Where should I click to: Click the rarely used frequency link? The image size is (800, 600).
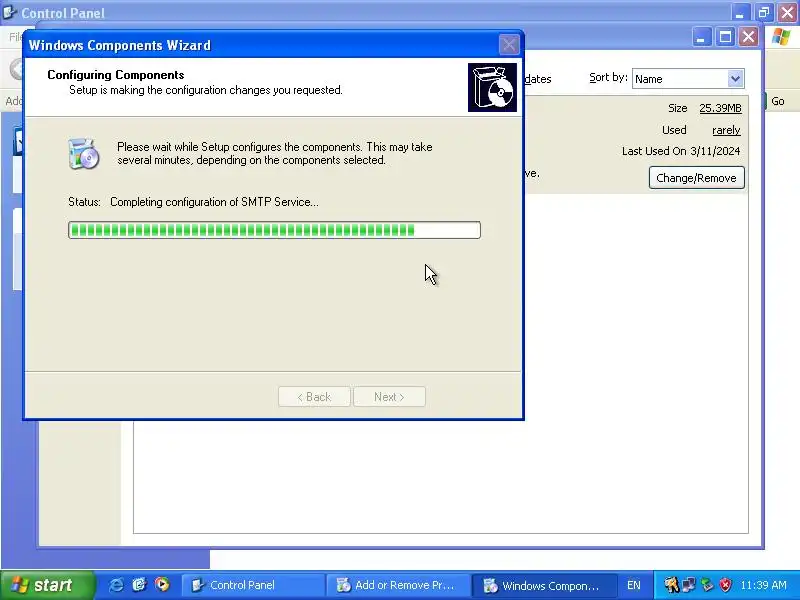(x=726, y=130)
